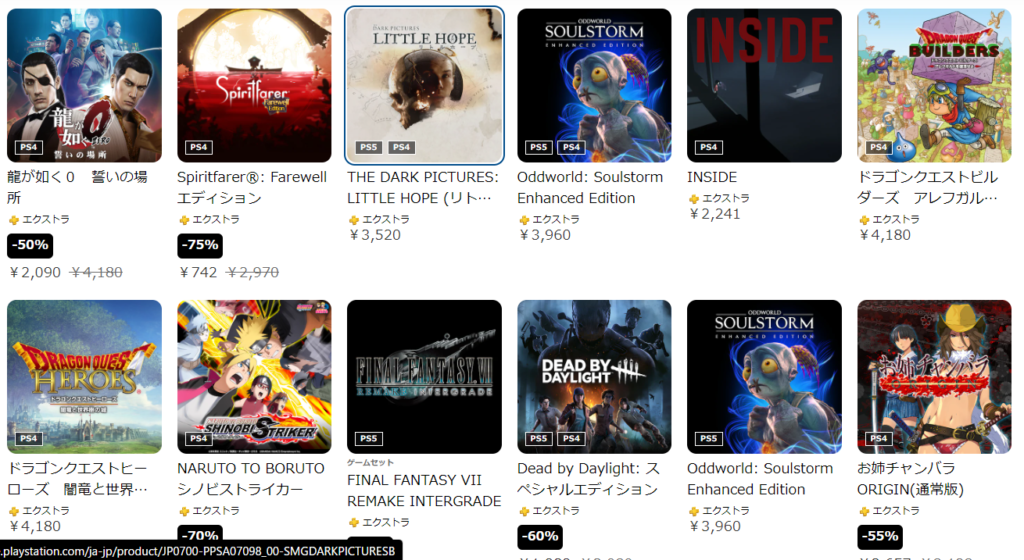This screenshot has width=1024, height=560.
Task: Open Oddworld Soulstorm Enhanced Edition title, top row
Action: click(590, 187)
